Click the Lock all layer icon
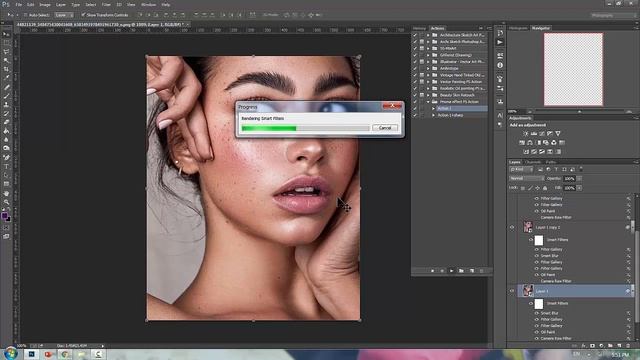The height and width of the screenshot is (360, 640). click(x=545, y=188)
